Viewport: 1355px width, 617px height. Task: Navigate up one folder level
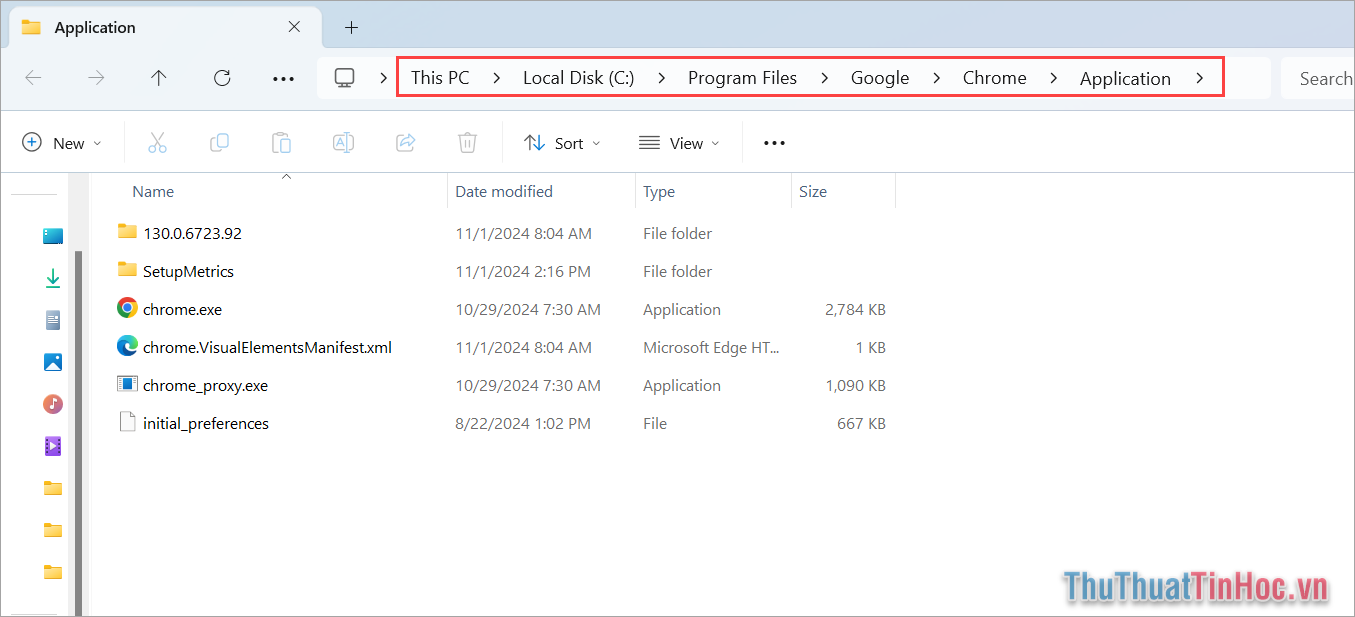pos(158,77)
